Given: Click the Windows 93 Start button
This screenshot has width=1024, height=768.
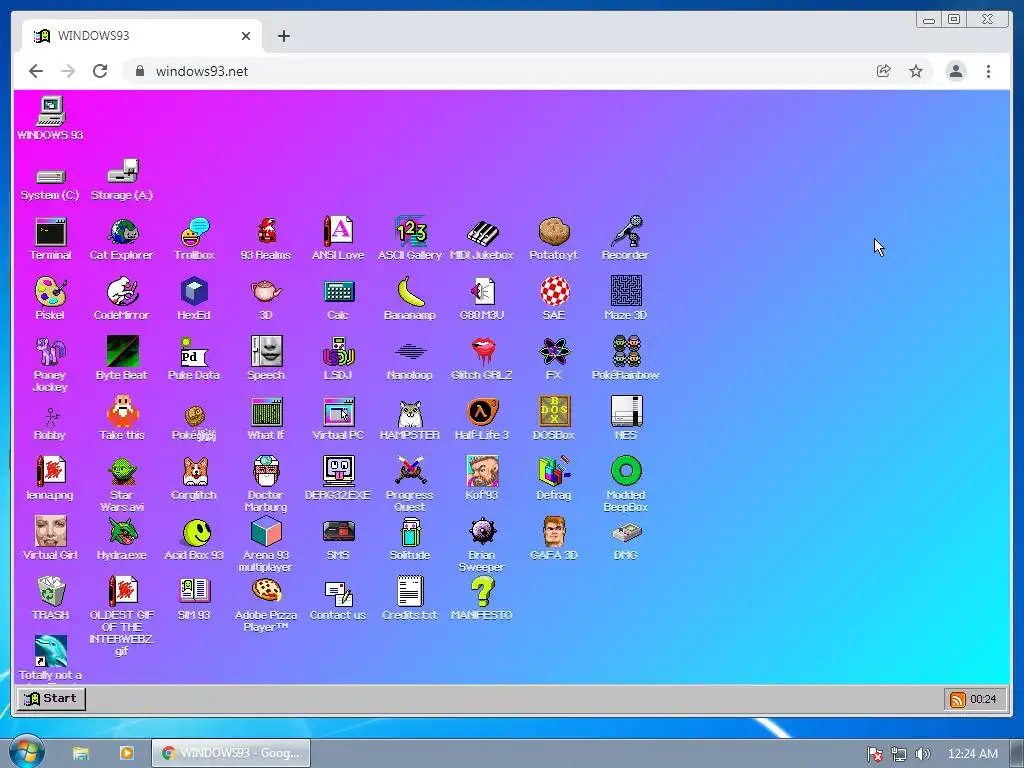Looking at the screenshot, I should coord(51,699).
